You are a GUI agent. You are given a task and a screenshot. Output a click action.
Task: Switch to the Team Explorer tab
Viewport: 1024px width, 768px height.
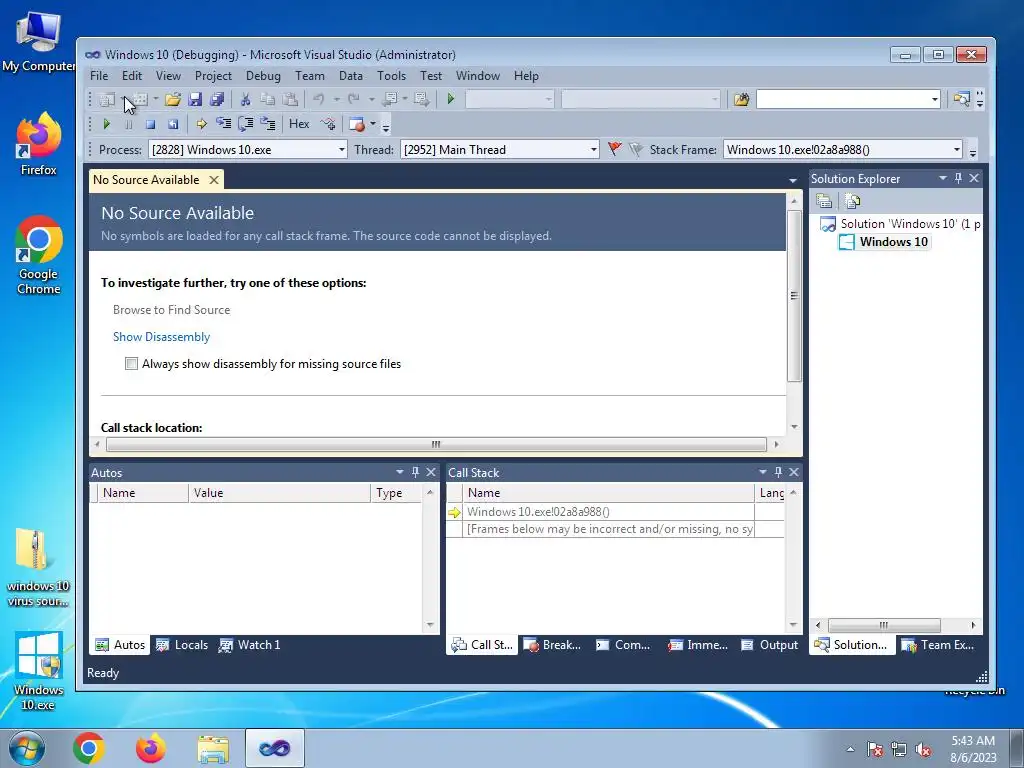tap(937, 645)
